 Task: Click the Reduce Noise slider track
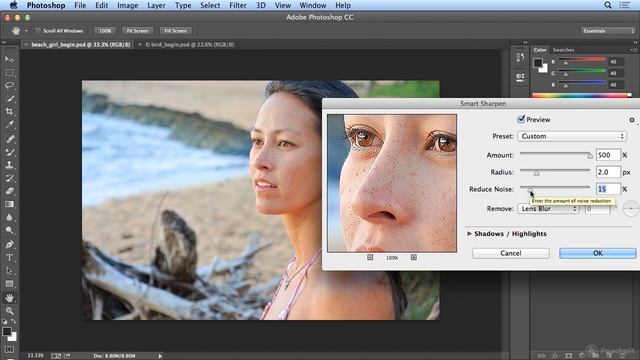555,187
